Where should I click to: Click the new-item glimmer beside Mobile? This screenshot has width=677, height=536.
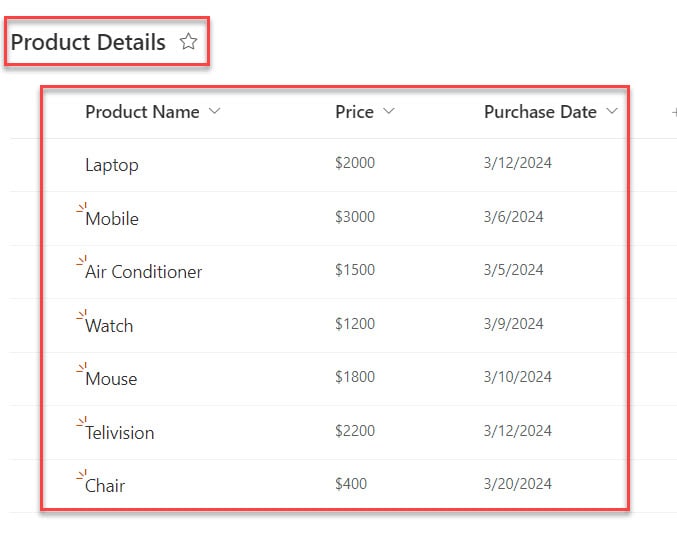[x=82, y=207]
